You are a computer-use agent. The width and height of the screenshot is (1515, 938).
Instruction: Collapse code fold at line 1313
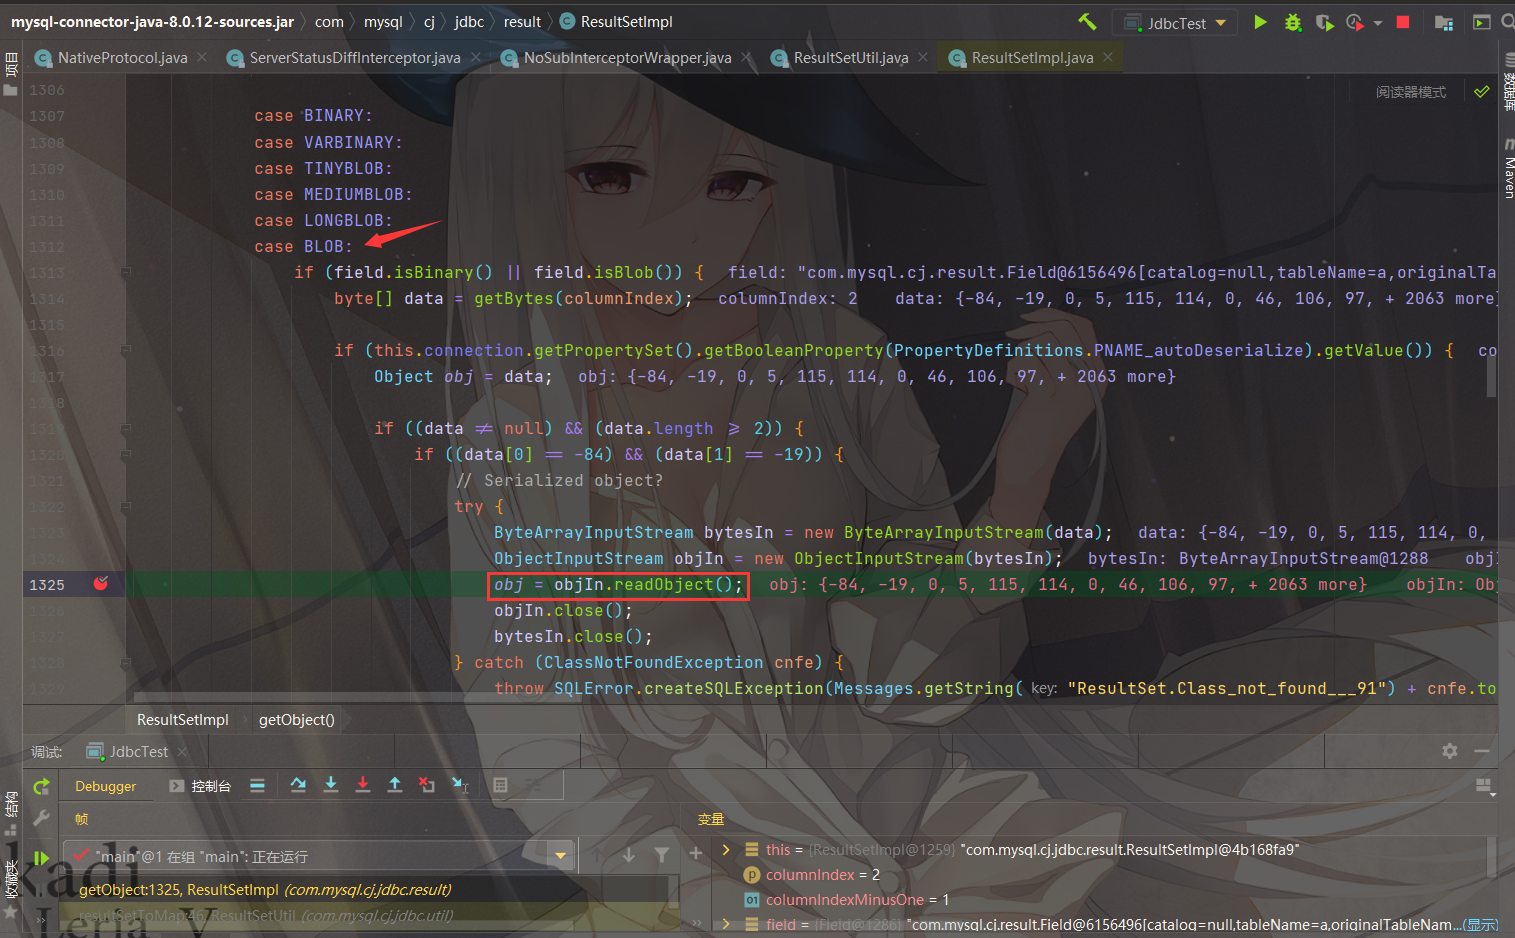click(x=126, y=271)
